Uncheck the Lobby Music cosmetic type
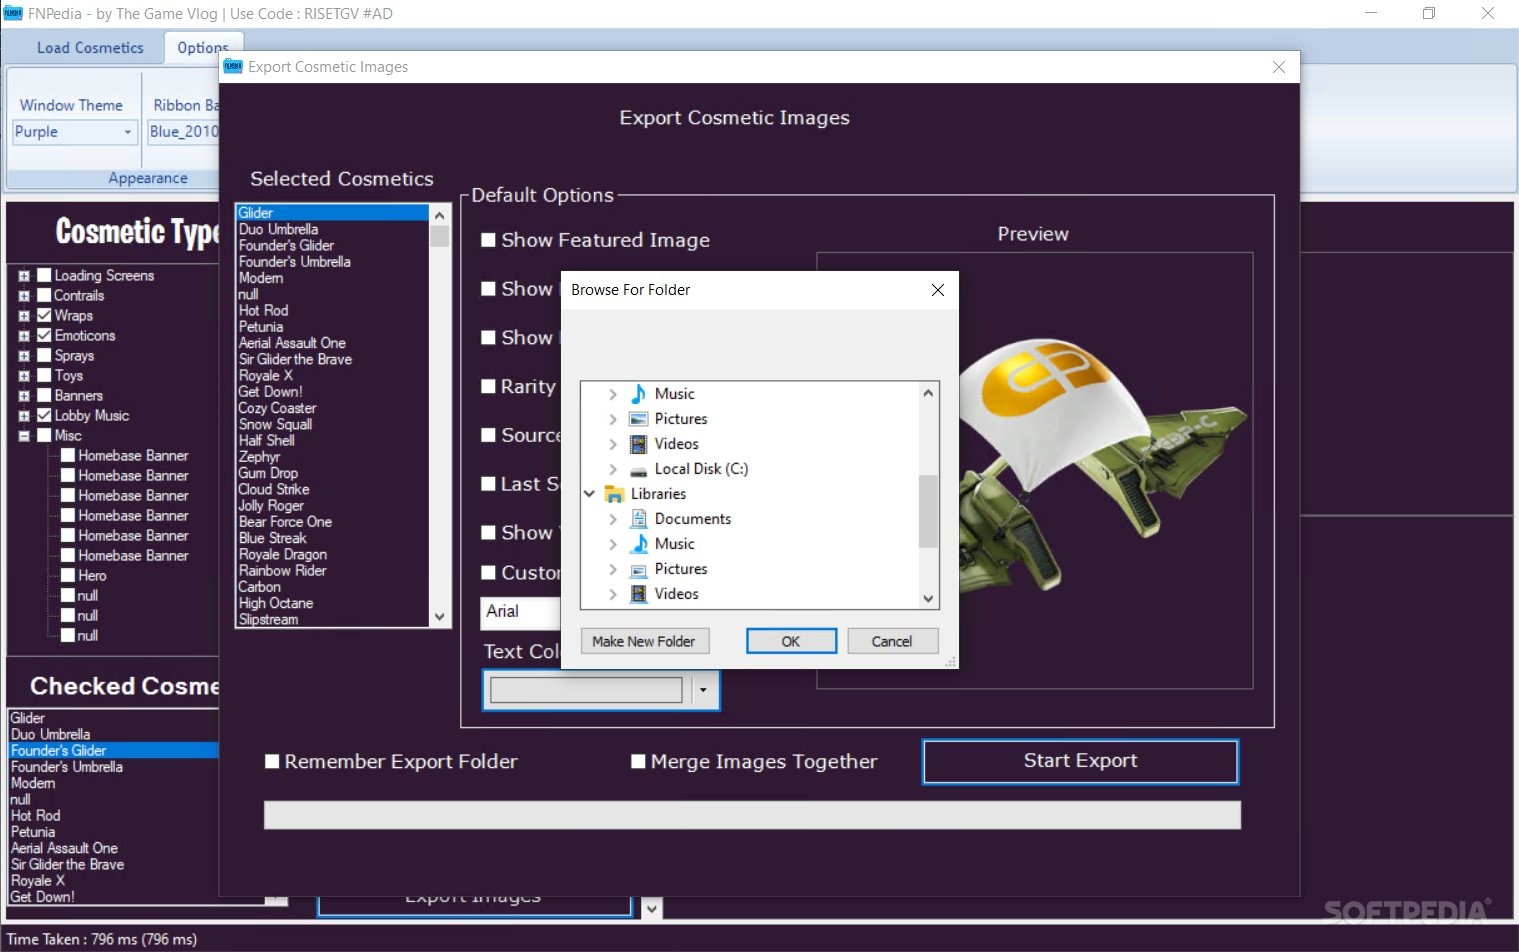The image size is (1519, 952). (x=44, y=415)
